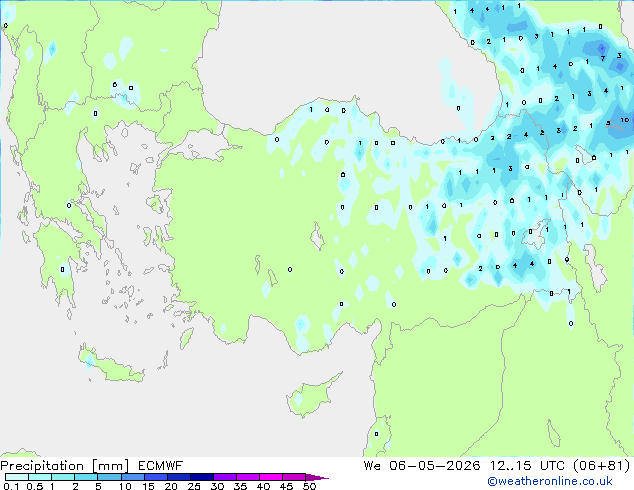Select the 15 mm legend swatch
634x490 pixels.
tap(155, 477)
